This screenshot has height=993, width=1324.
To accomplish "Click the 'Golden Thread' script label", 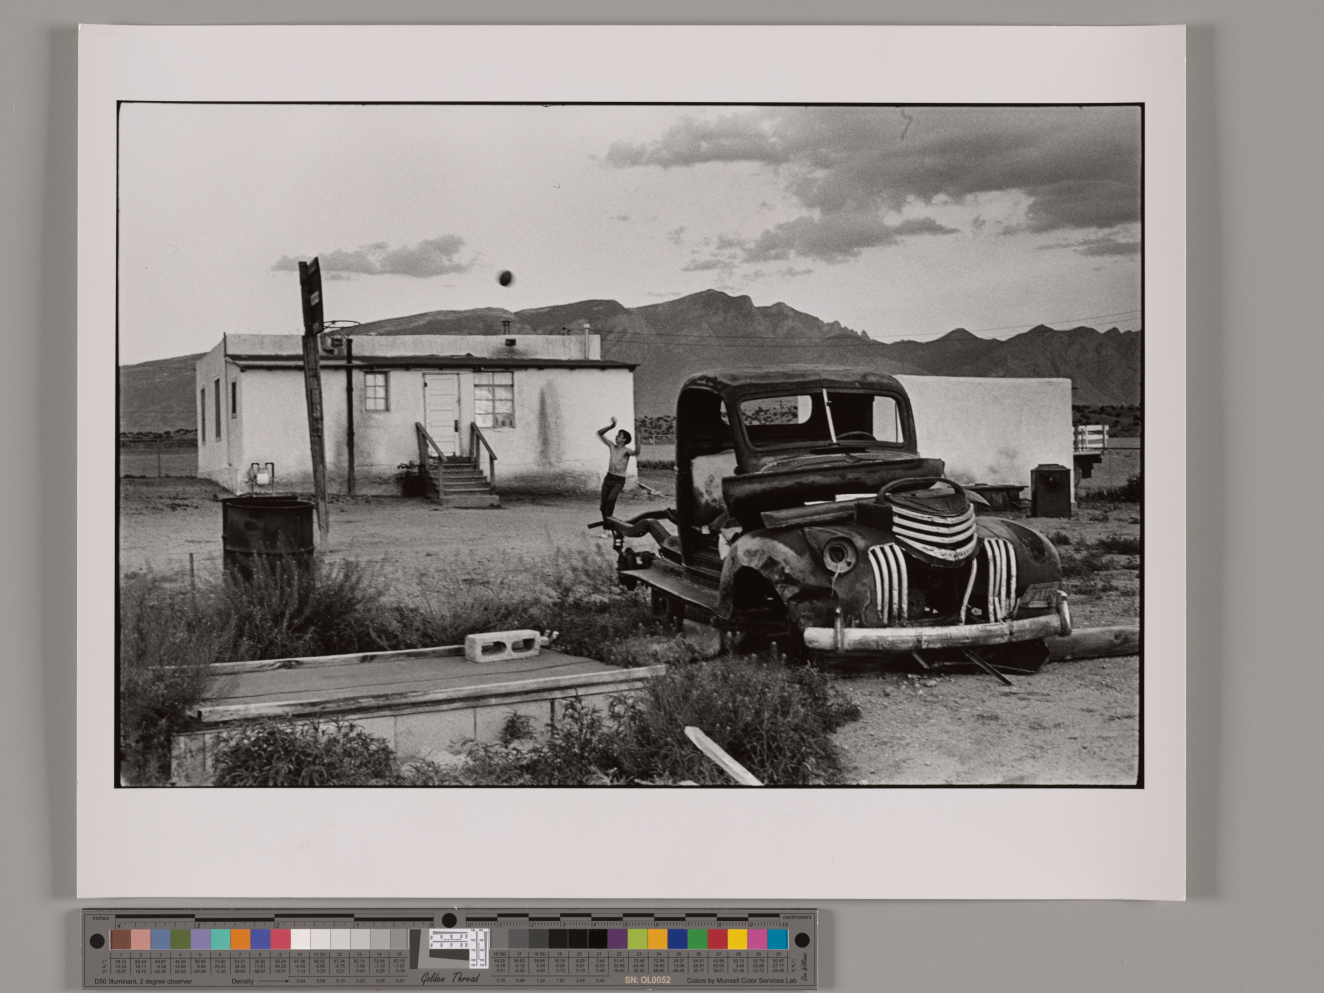I will [450, 978].
